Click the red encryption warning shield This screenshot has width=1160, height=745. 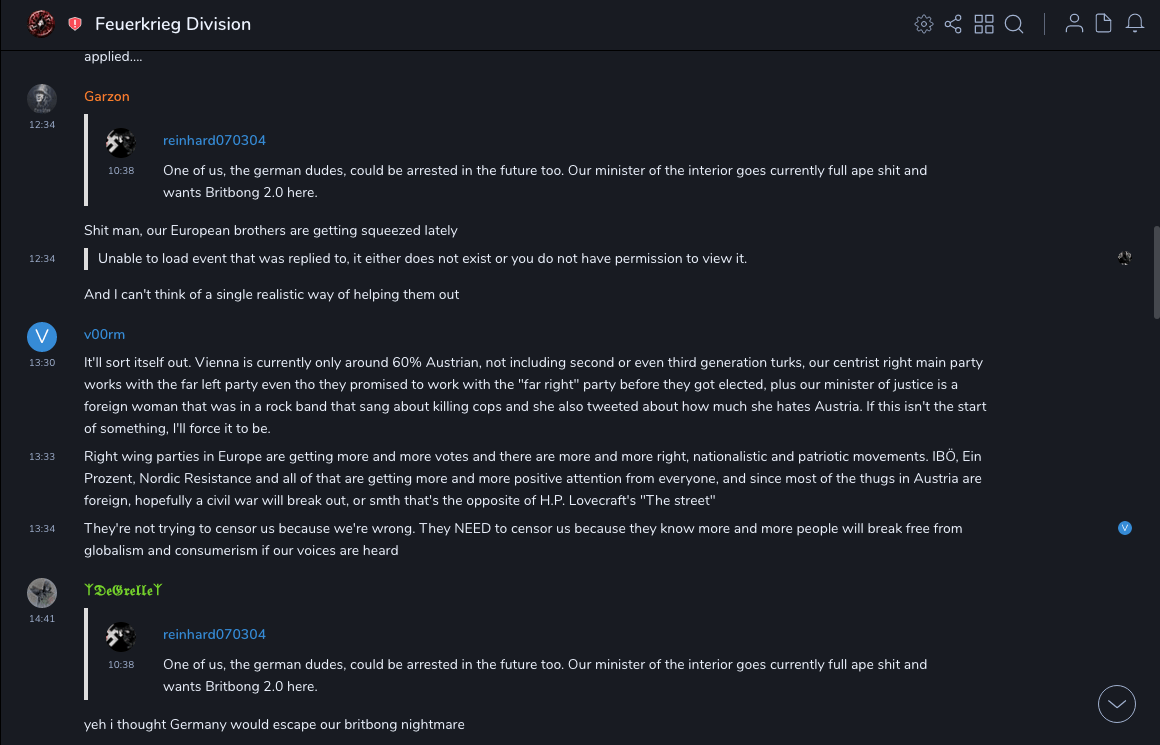(x=75, y=24)
